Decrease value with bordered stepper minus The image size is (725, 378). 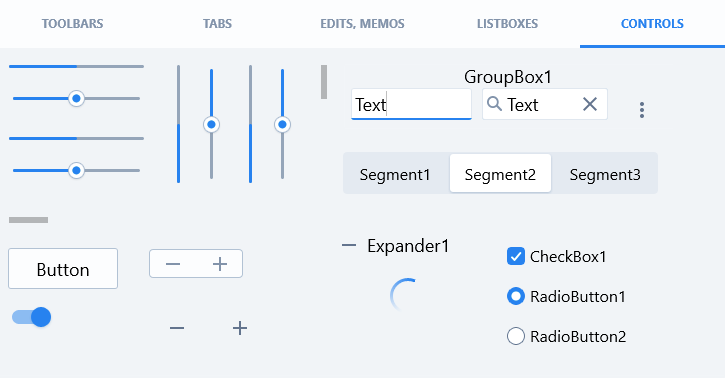point(173,264)
